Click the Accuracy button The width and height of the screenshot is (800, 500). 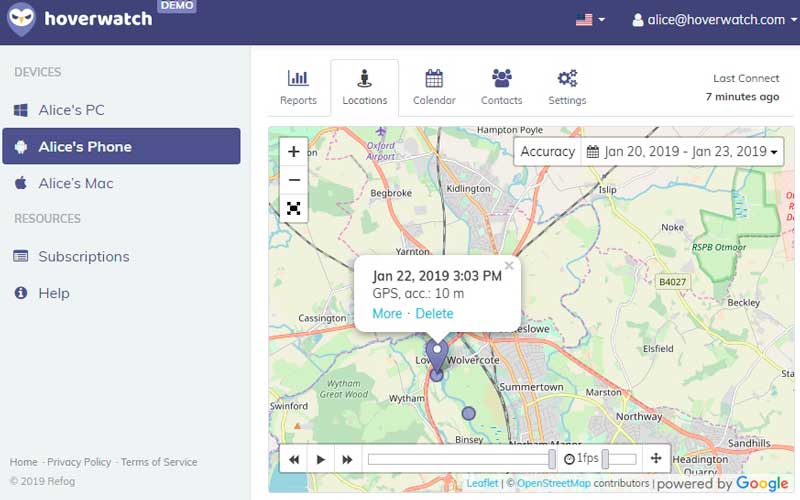tap(547, 152)
